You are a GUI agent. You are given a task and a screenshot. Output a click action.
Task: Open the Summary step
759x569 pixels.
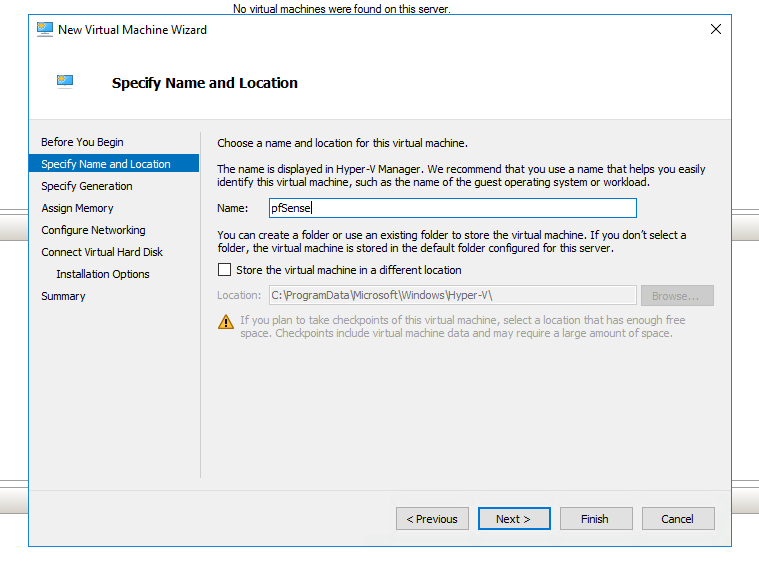tap(63, 296)
